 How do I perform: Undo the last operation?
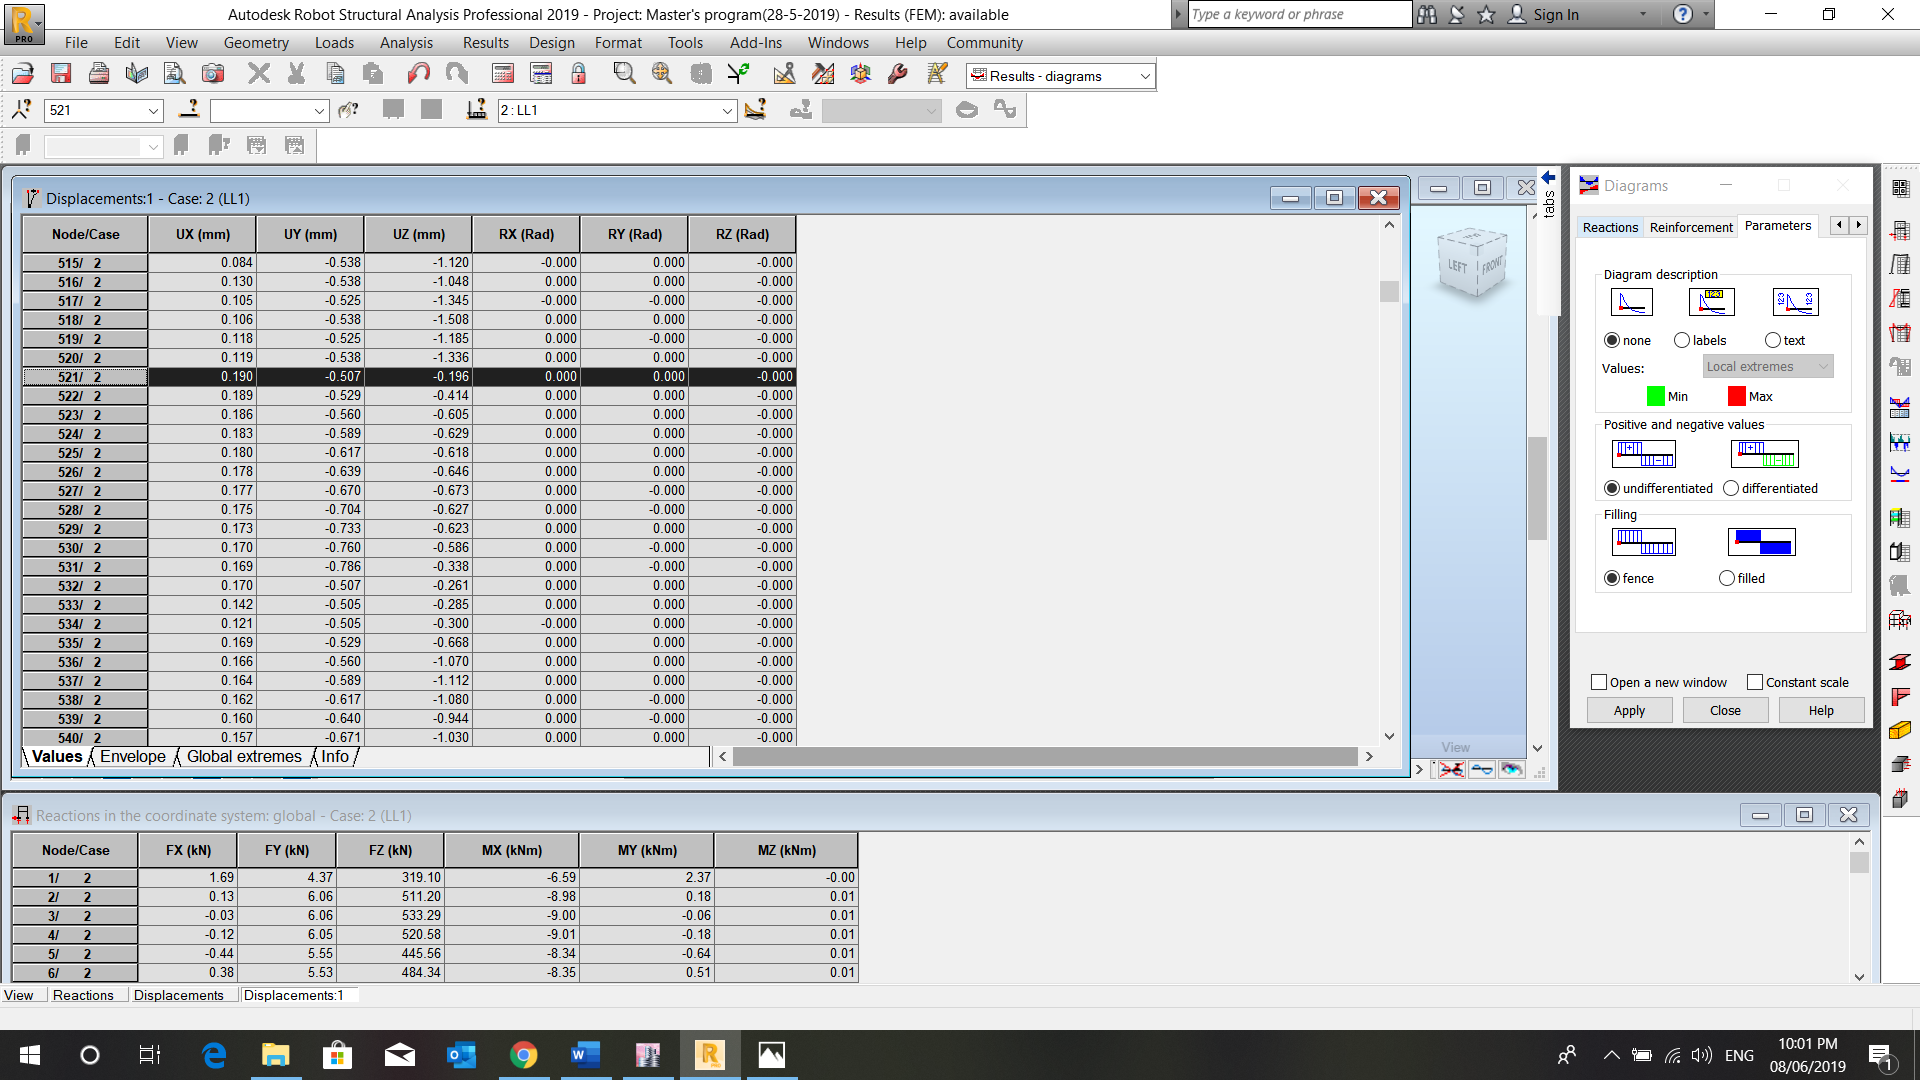[418, 73]
